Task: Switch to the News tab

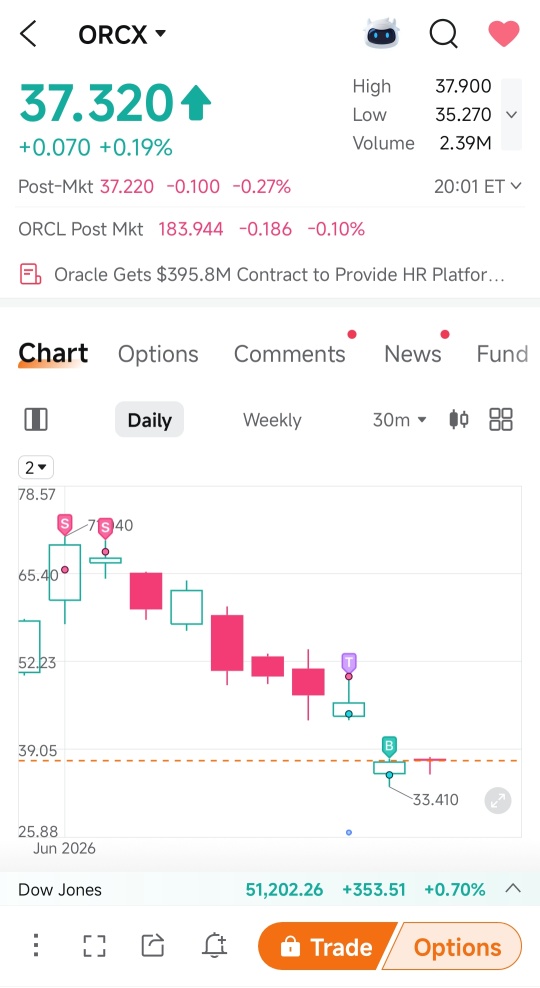Action: (413, 354)
